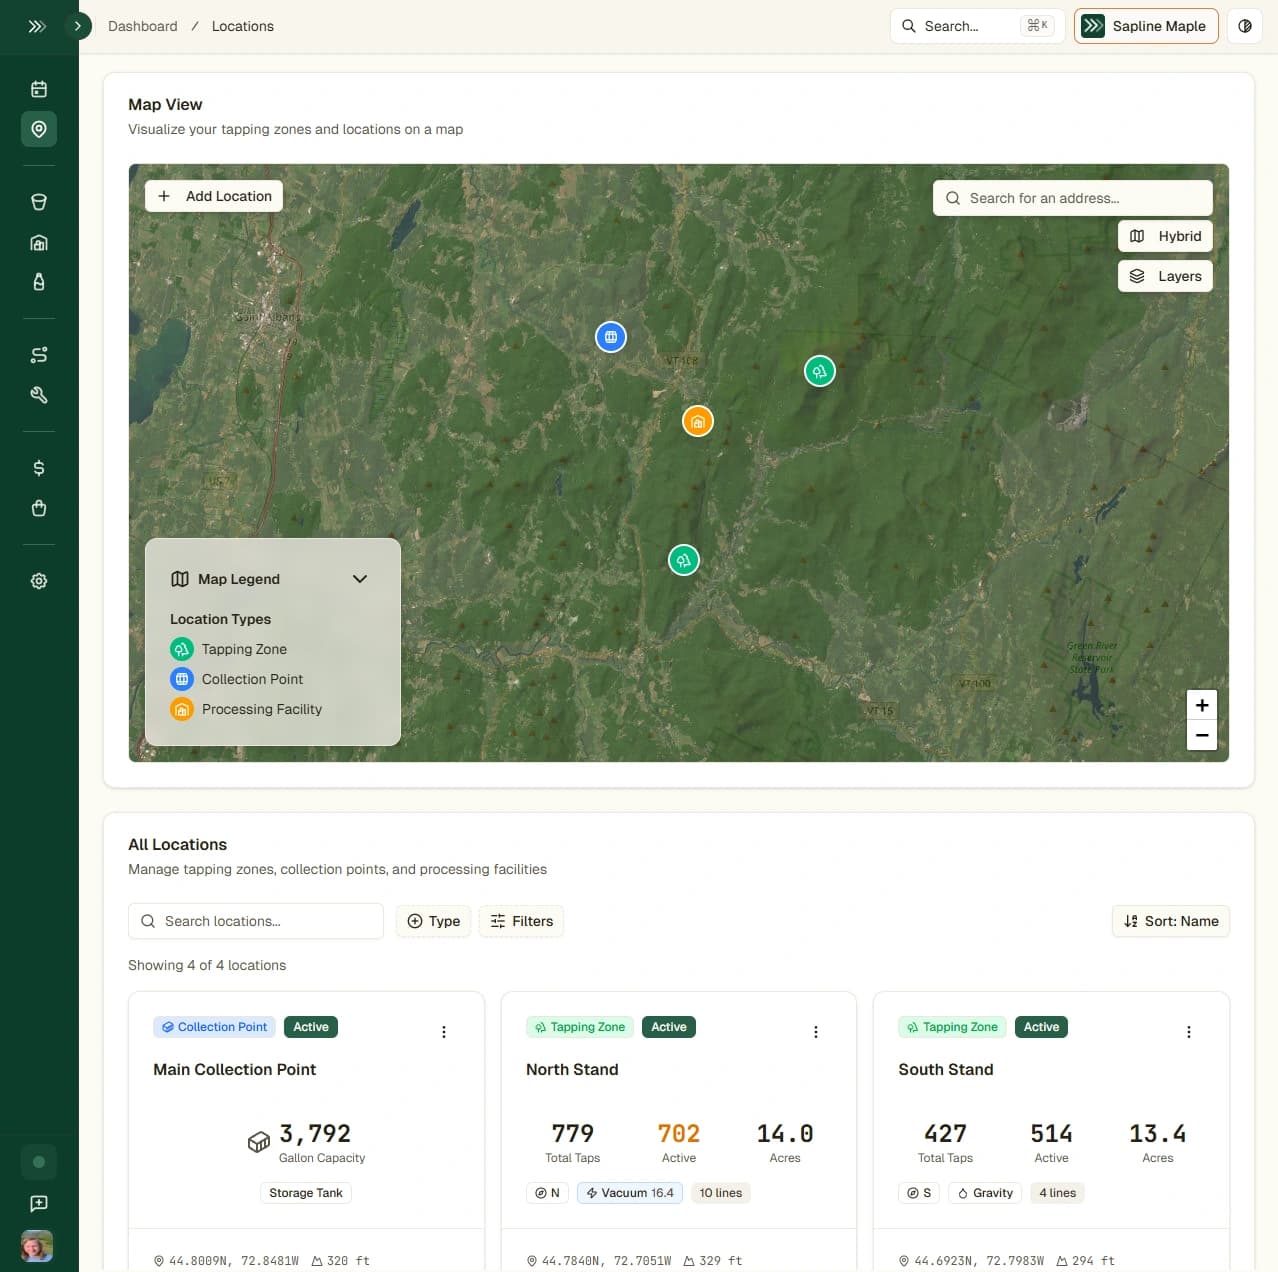Click the sap bucket sidebar icon

(39, 202)
